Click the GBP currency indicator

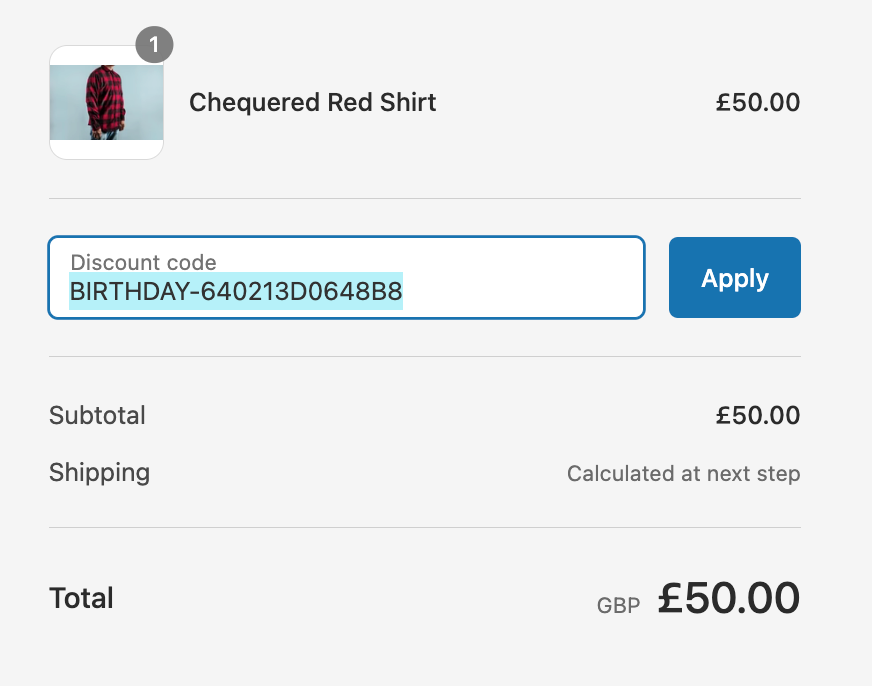pos(618,605)
